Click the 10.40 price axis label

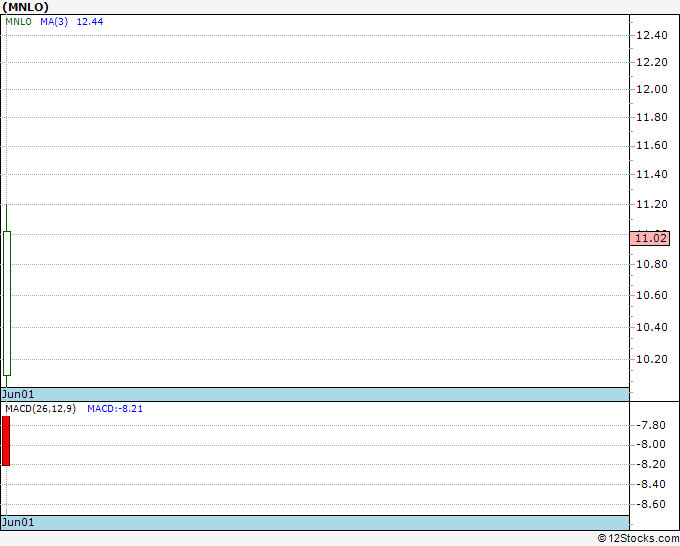(652, 327)
